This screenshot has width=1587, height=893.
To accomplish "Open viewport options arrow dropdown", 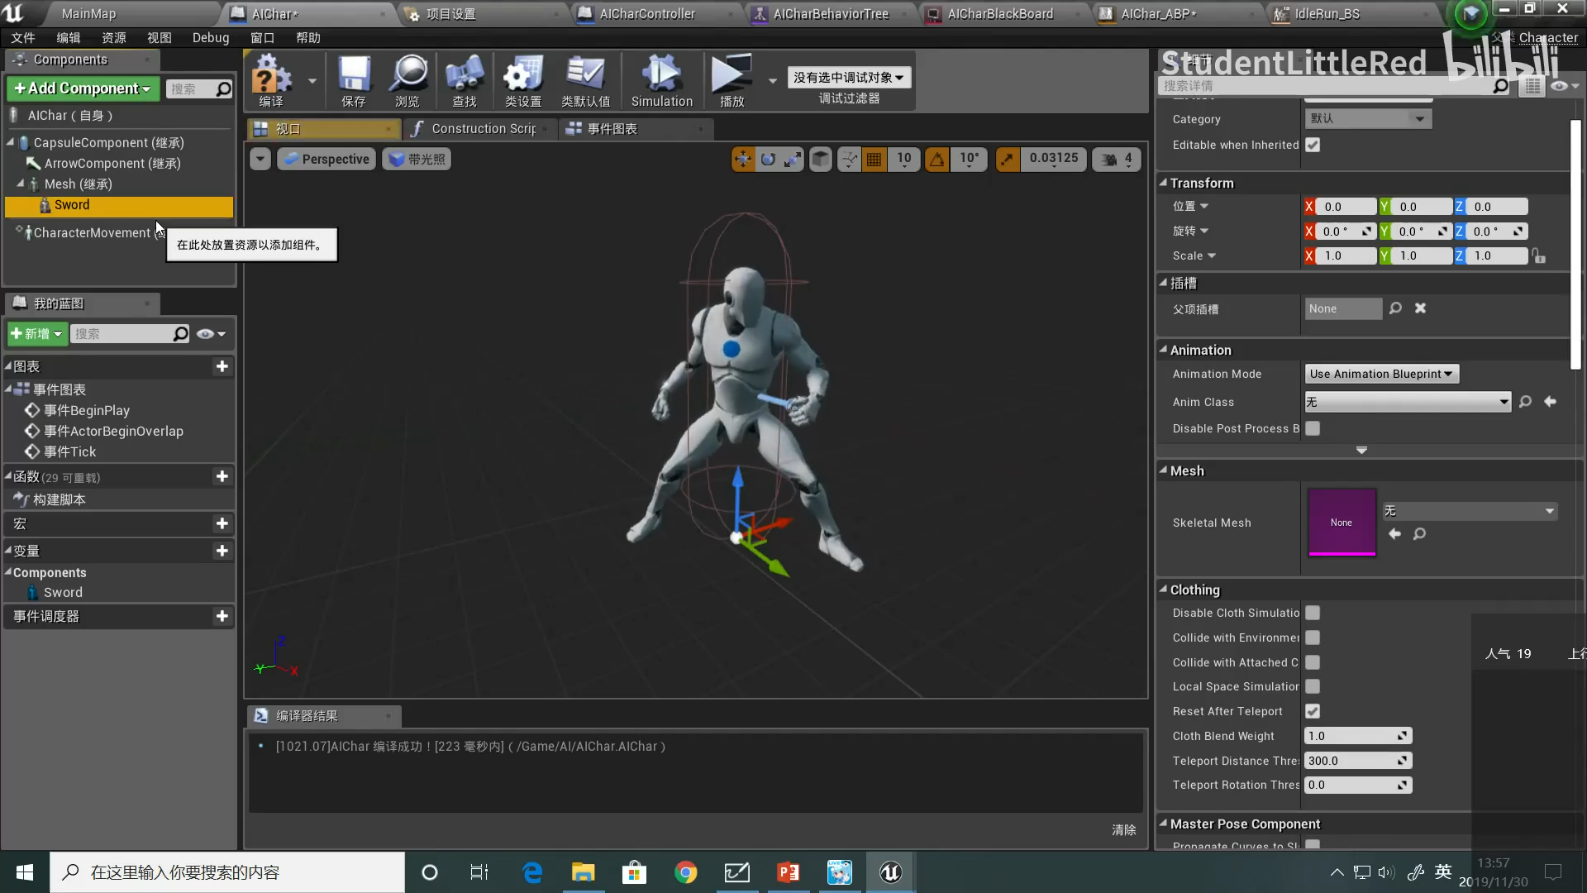I will click(x=260, y=159).
